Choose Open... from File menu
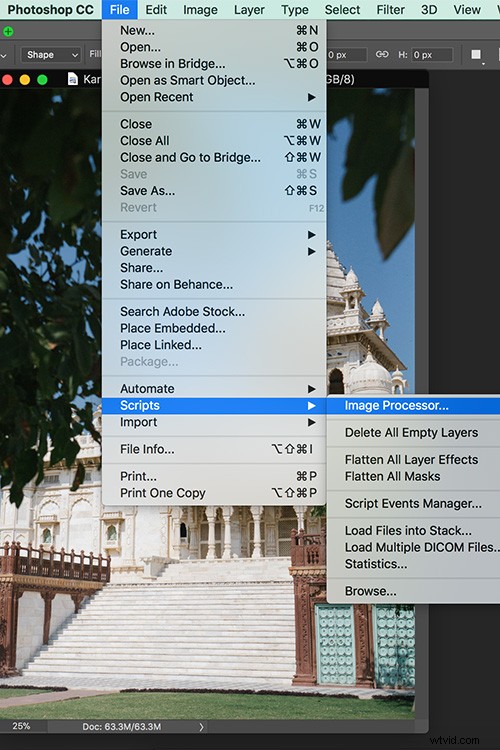 click(x=214, y=47)
